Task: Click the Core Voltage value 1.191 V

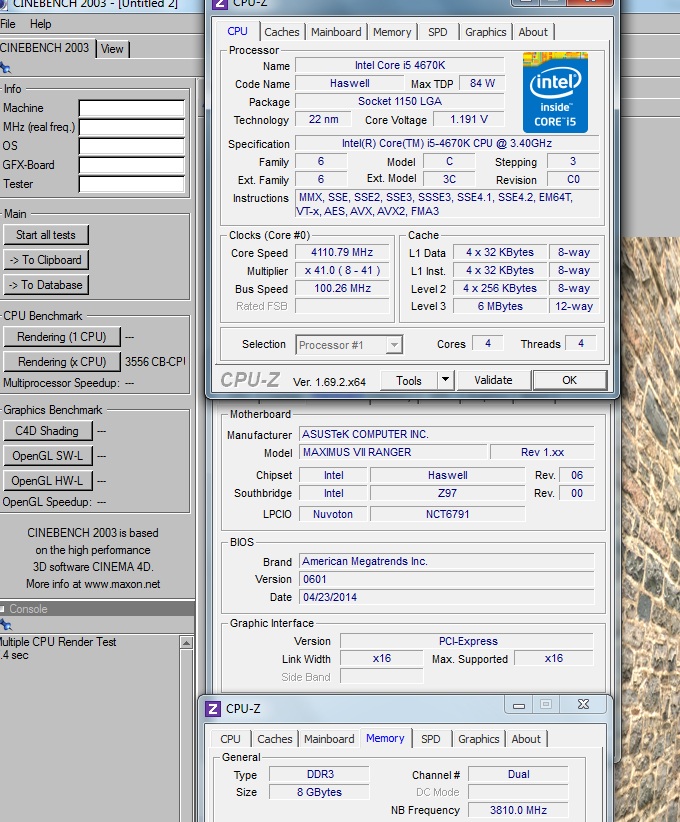Action: (x=469, y=119)
